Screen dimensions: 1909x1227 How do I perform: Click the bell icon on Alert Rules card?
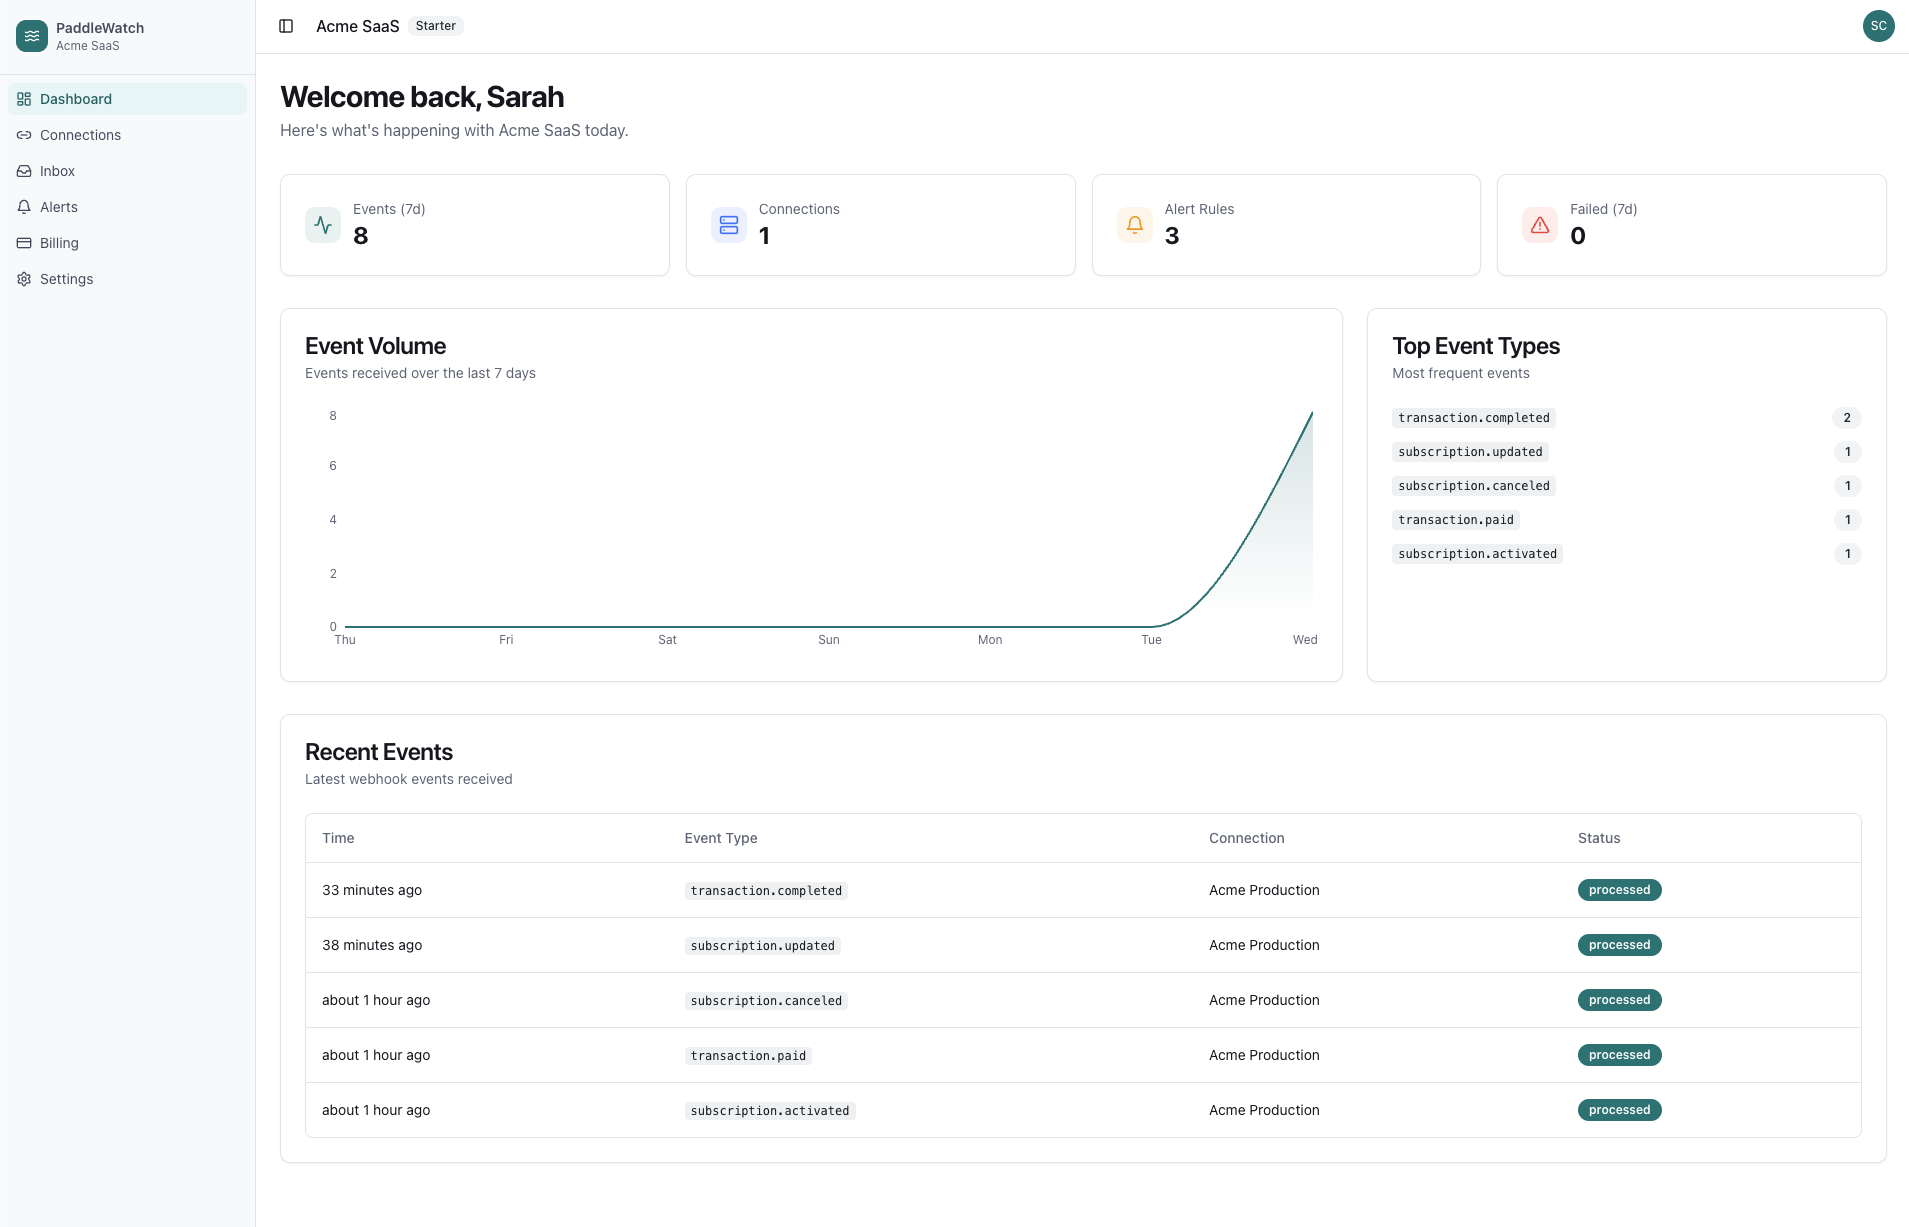pyautogui.click(x=1134, y=225)
